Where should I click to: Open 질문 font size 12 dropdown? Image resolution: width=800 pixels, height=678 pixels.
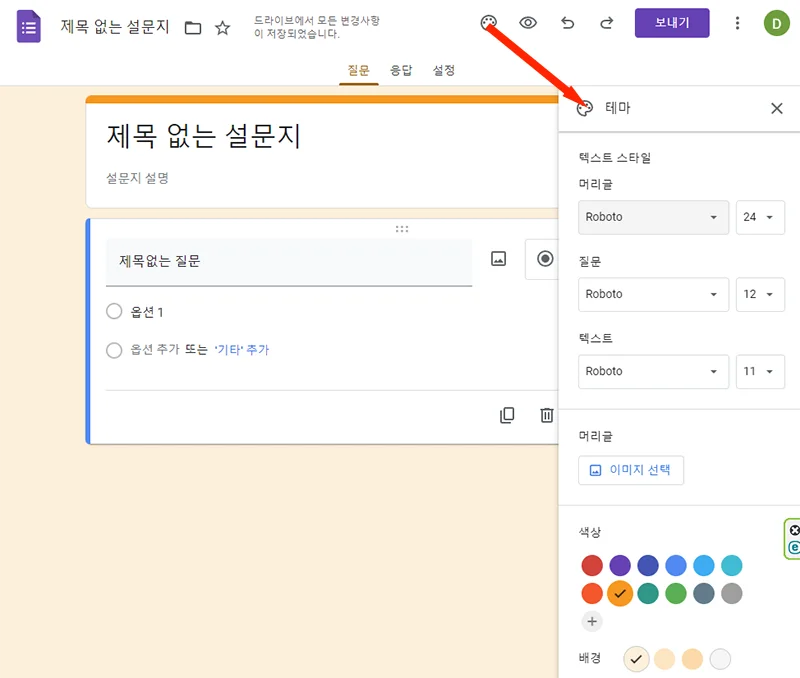pyautogui.click(x=760, y=294)
